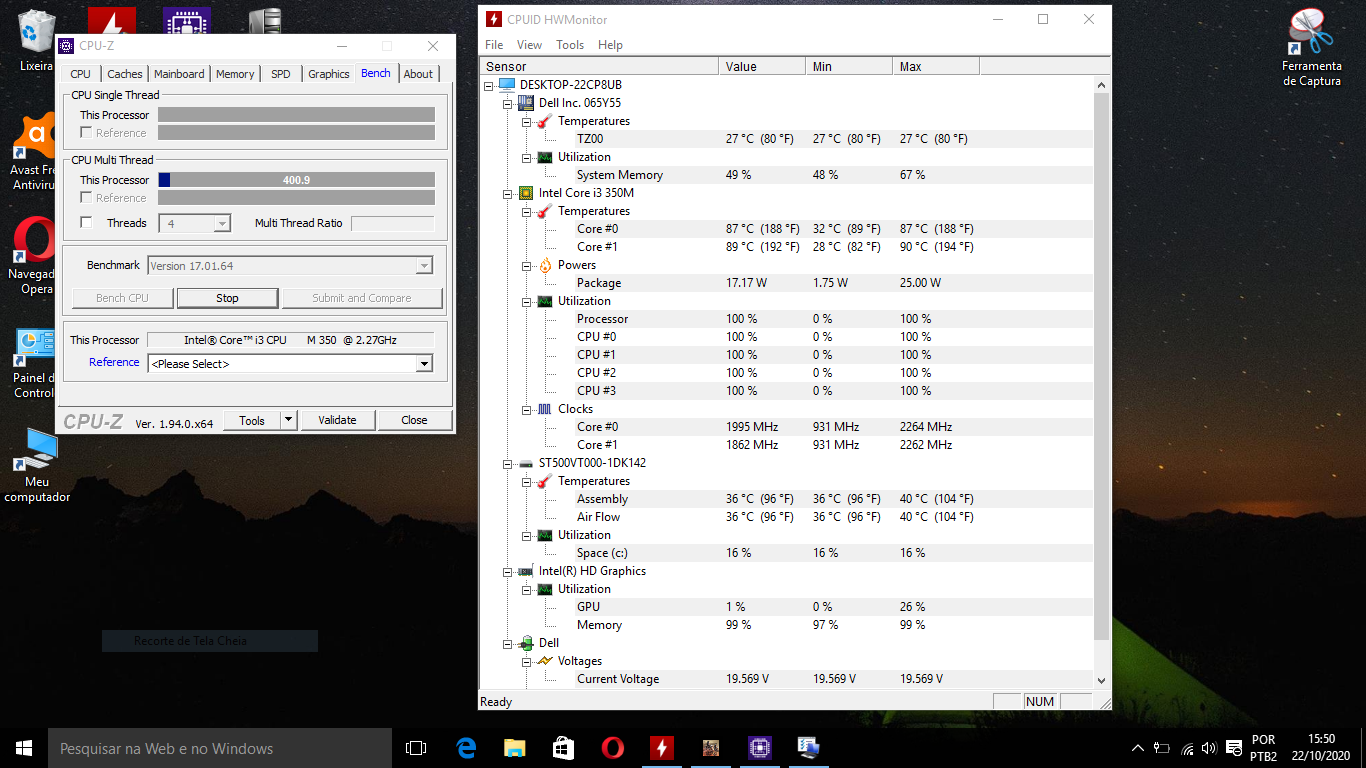Click the Intel(R) HD Graphics icon
The image size is (1366, 768).
(x=526, y=571)
